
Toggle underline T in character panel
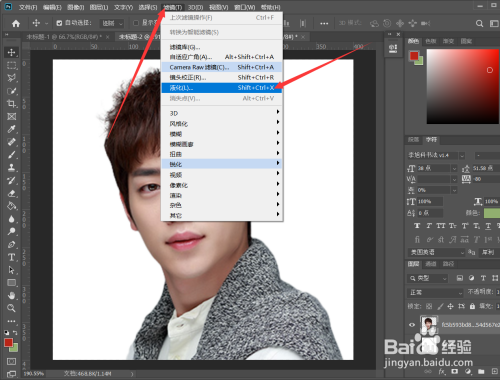[488, 226]
